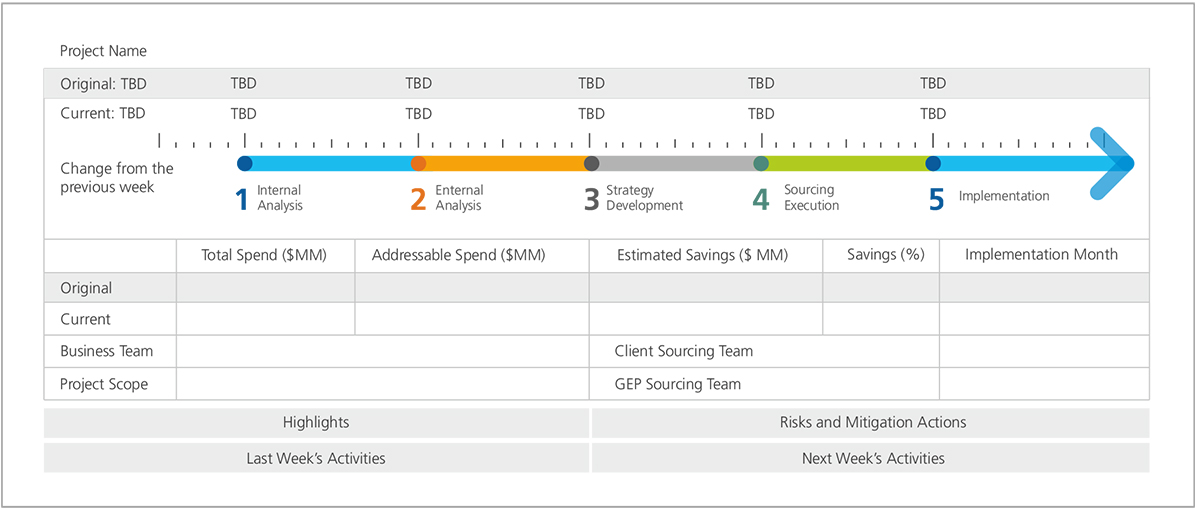Click the Current row Estimated Savings cell

click(x=706, y=319)
